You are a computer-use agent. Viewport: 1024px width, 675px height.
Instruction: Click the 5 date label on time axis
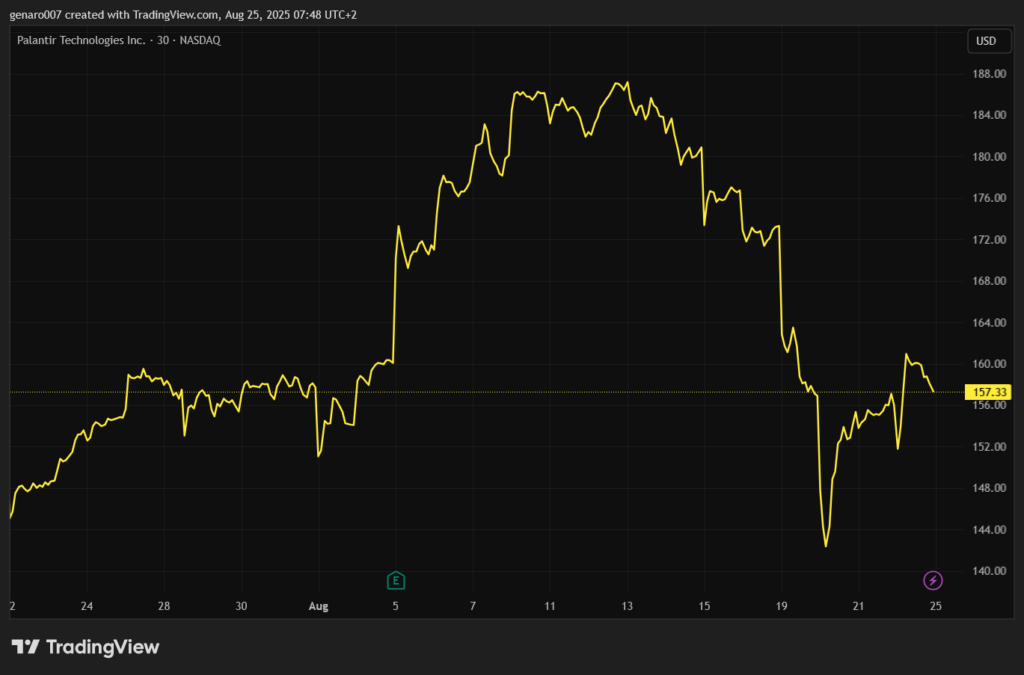point(395,606)
